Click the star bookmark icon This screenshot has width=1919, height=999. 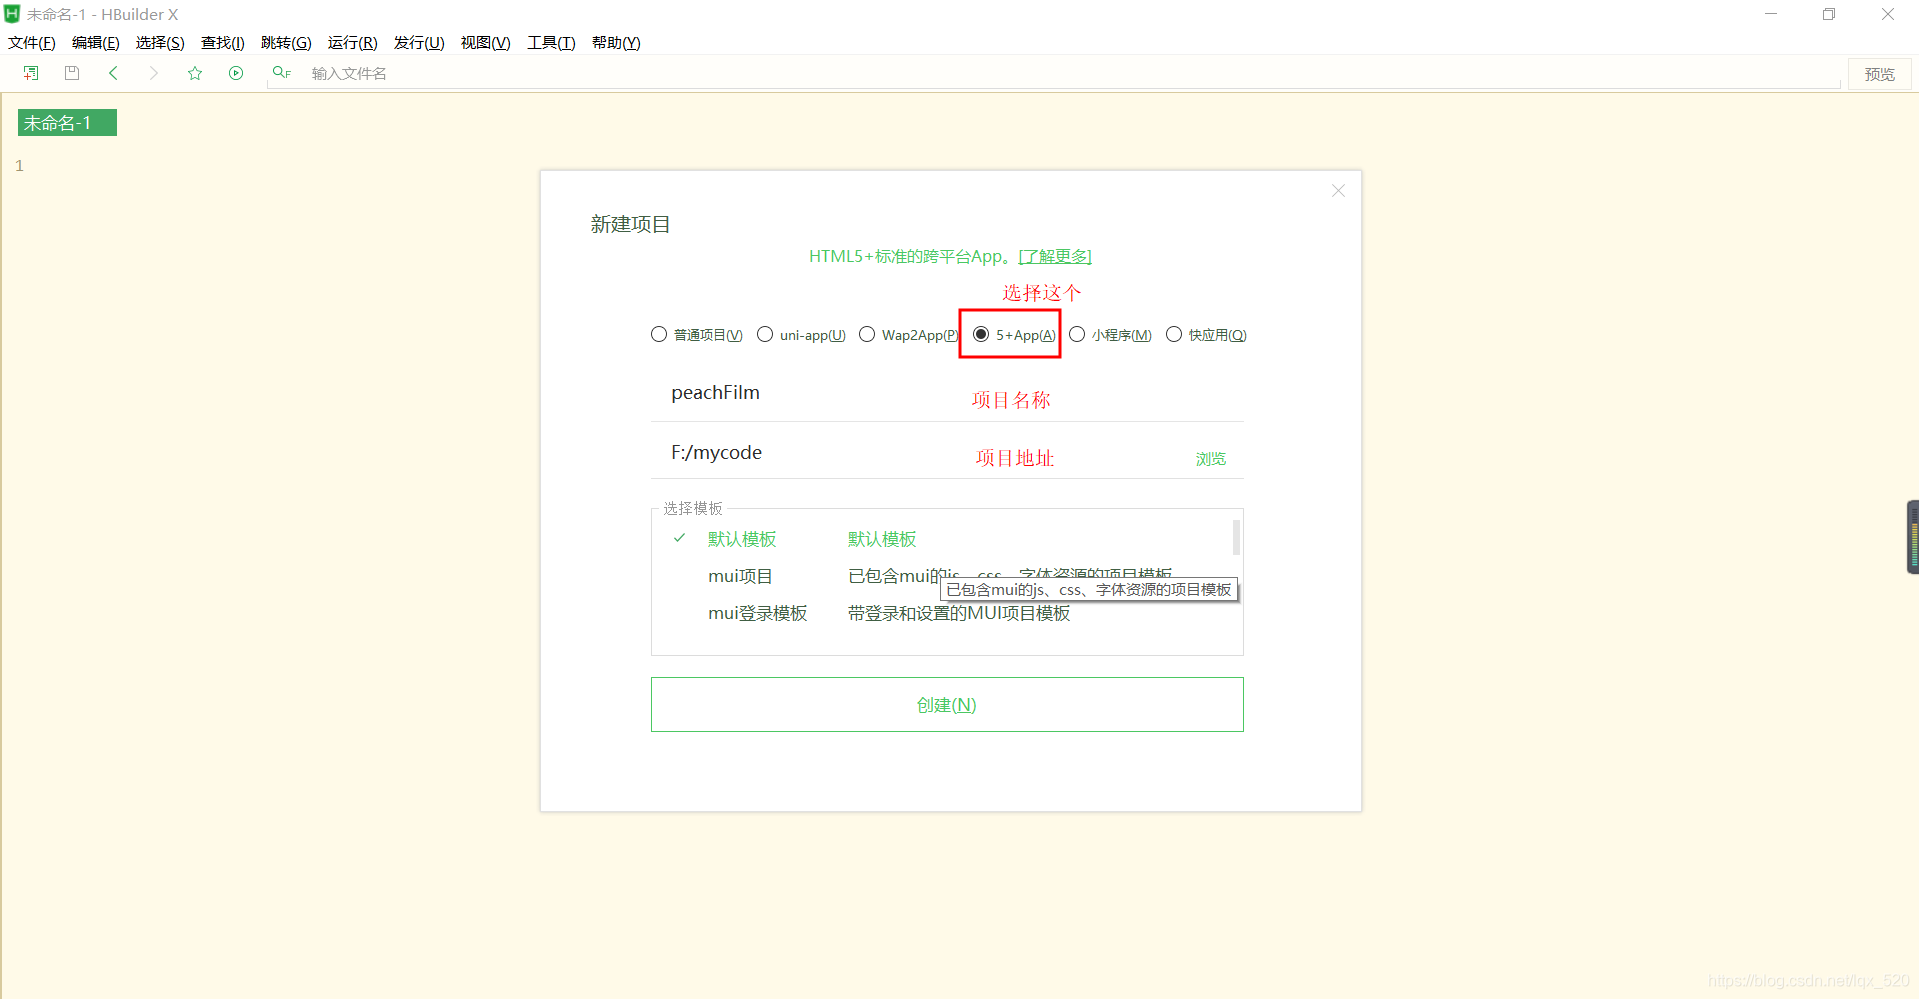tap(195, 73)
